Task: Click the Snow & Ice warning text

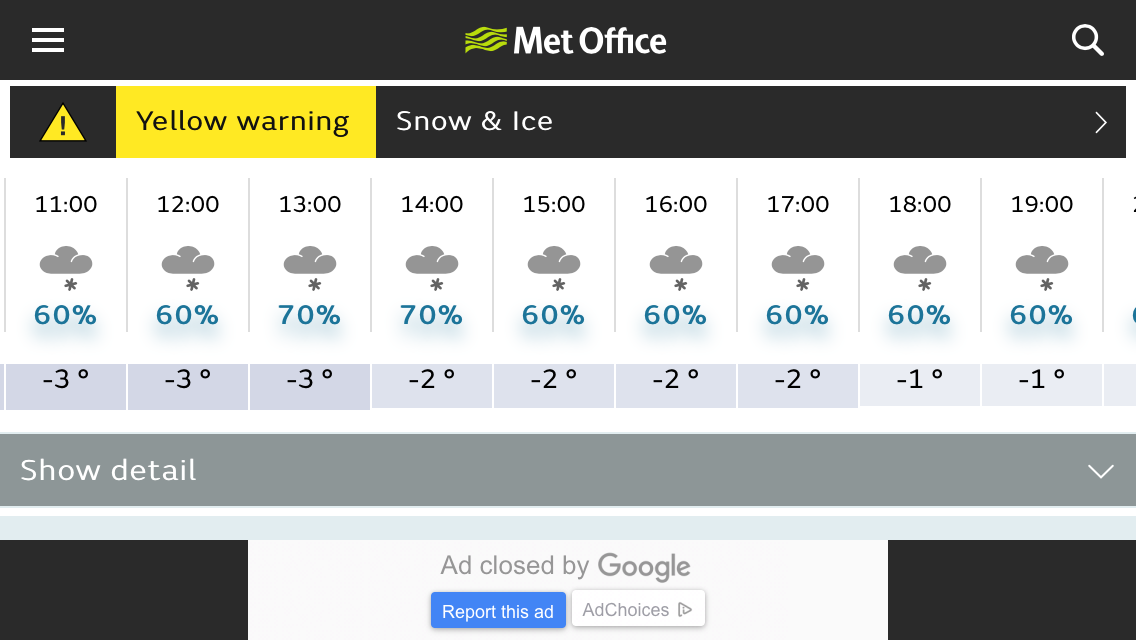Action: click(475, 121)
